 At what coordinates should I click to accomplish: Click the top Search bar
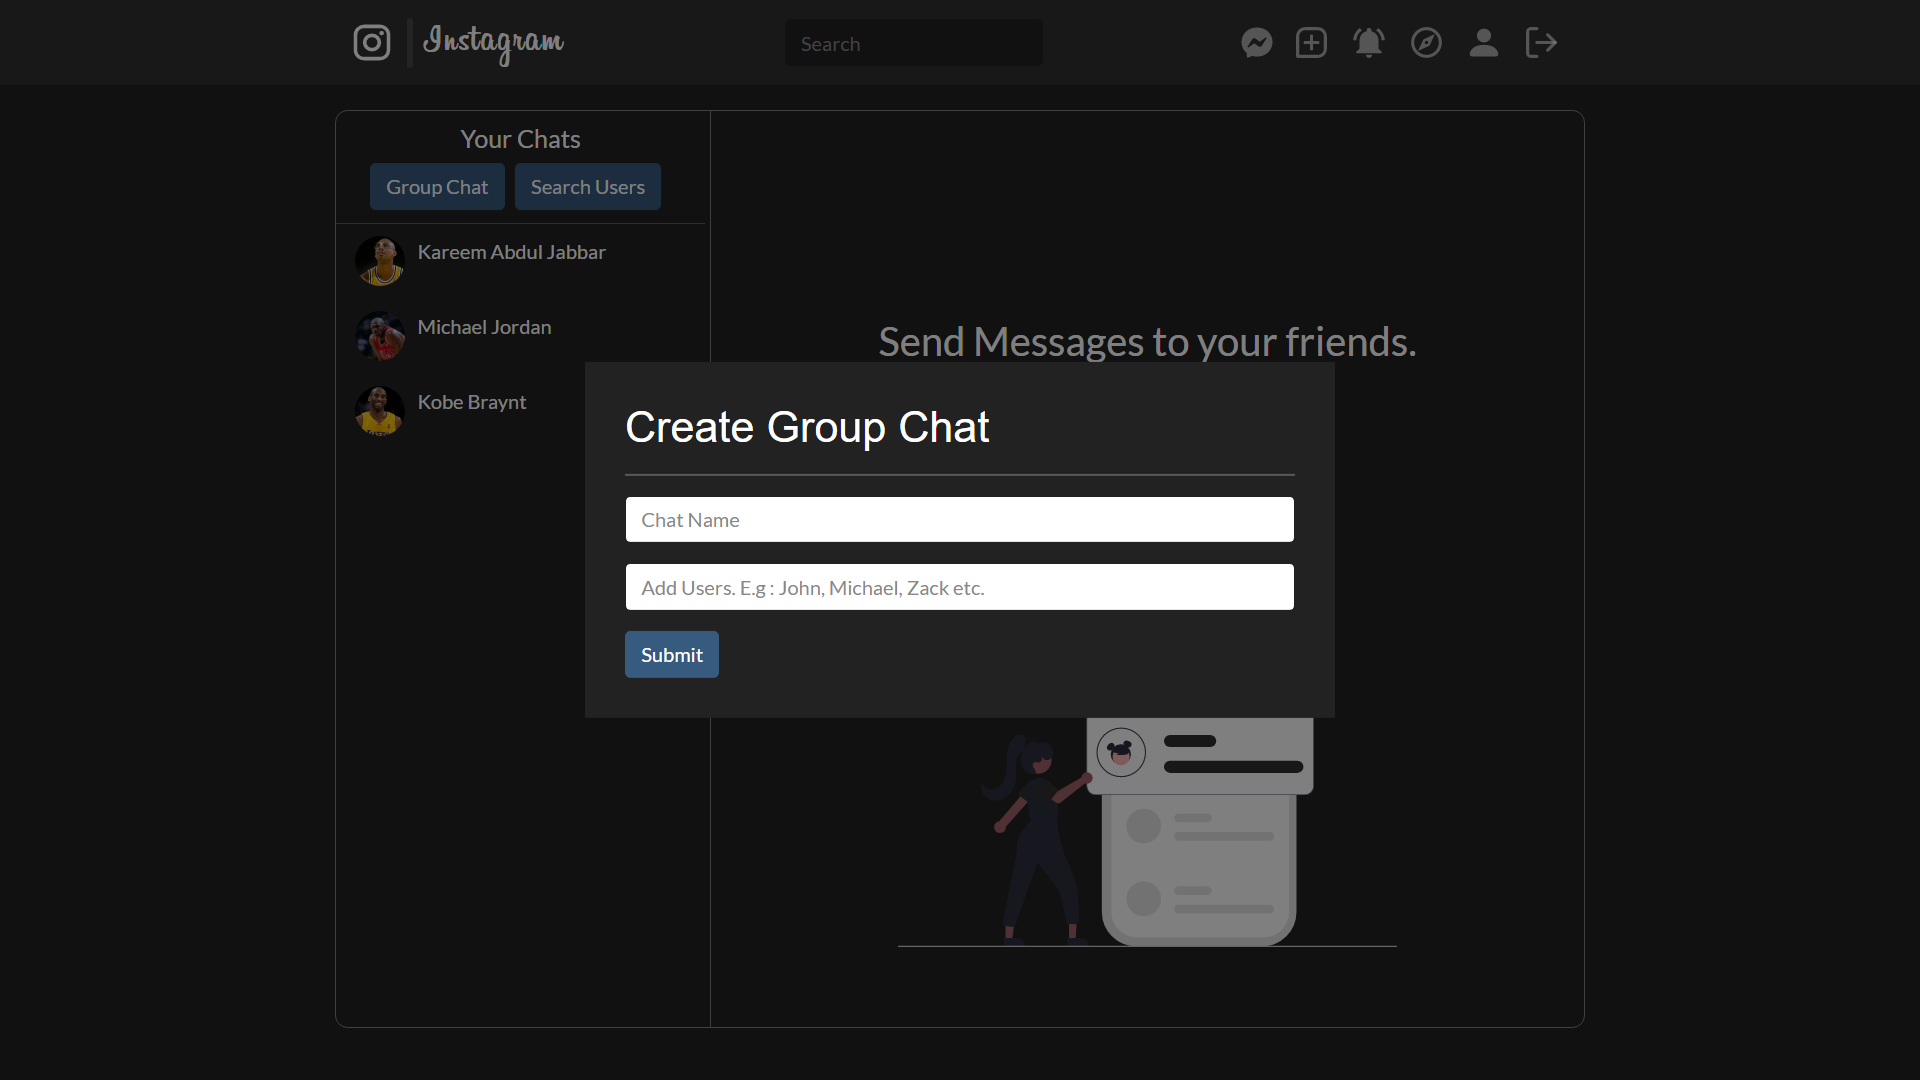(x=913, y=42)
